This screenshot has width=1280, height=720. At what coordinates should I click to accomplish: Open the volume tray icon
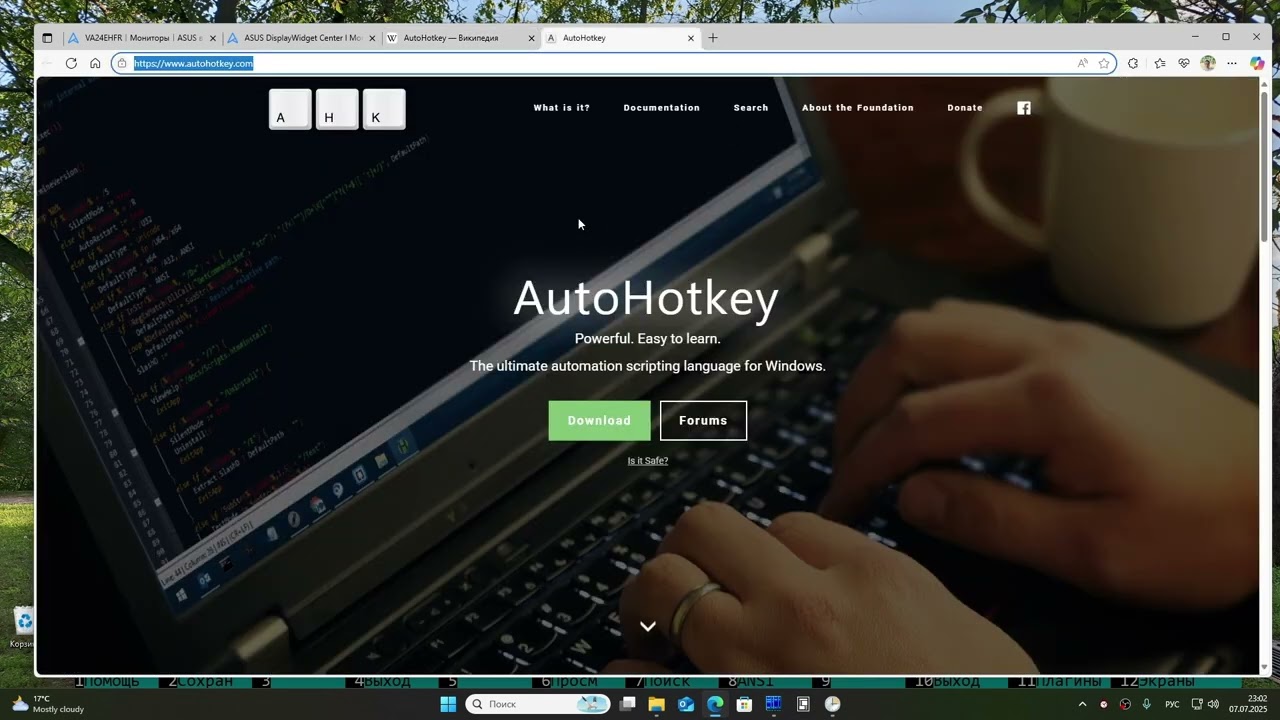[x=1213, y=704]
